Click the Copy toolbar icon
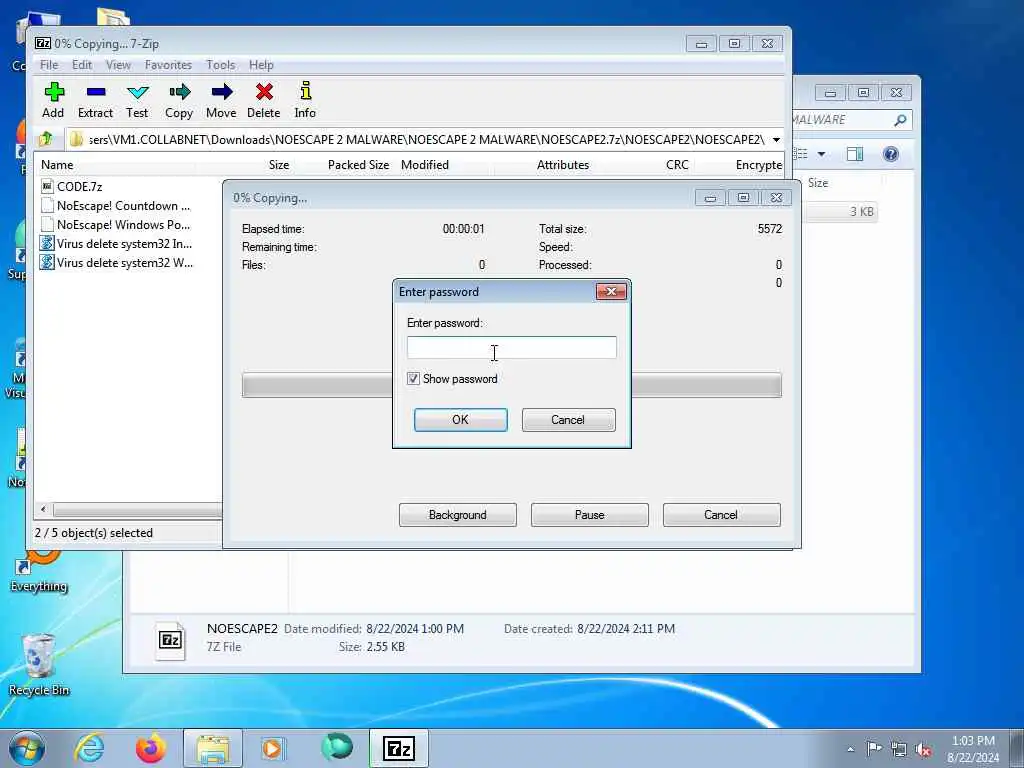Screen dimensions: 1024x768 pos(179,100)
